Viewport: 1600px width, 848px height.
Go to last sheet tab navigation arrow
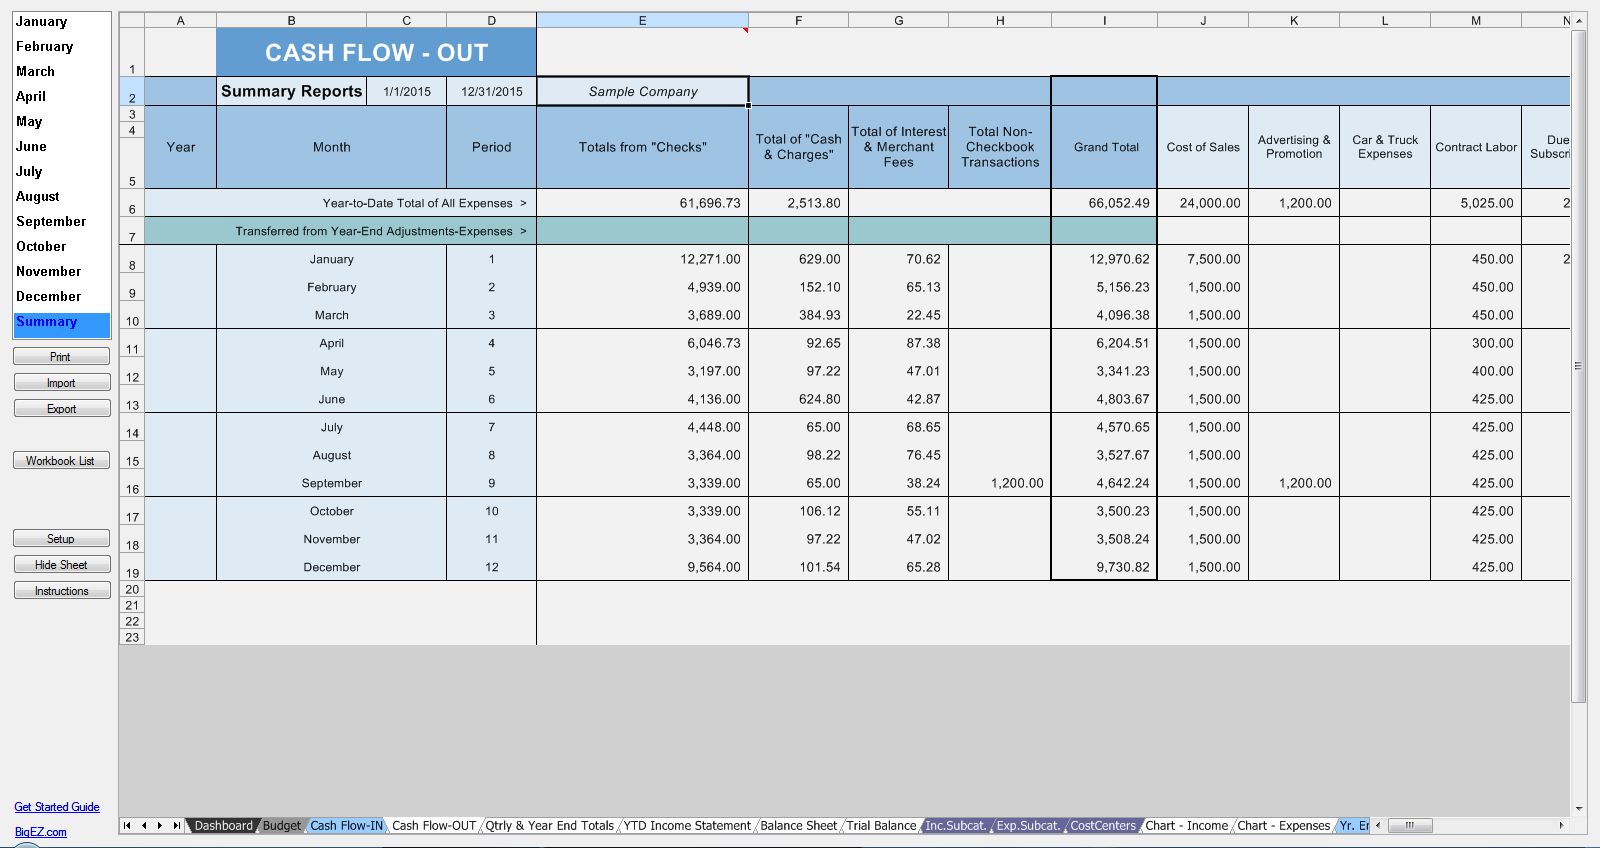(x=176, y=826)
